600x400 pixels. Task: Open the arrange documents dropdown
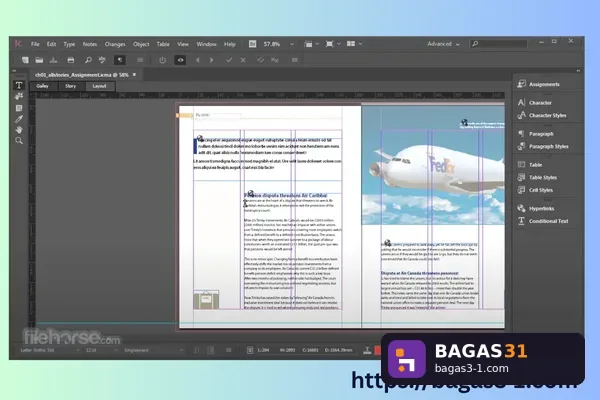click(354, 44)
